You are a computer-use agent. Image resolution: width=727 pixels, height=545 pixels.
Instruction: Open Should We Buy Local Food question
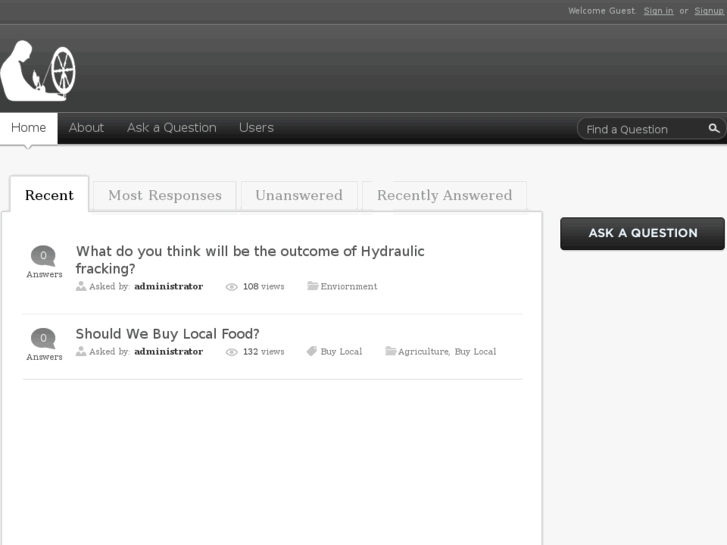click(167, 333)
